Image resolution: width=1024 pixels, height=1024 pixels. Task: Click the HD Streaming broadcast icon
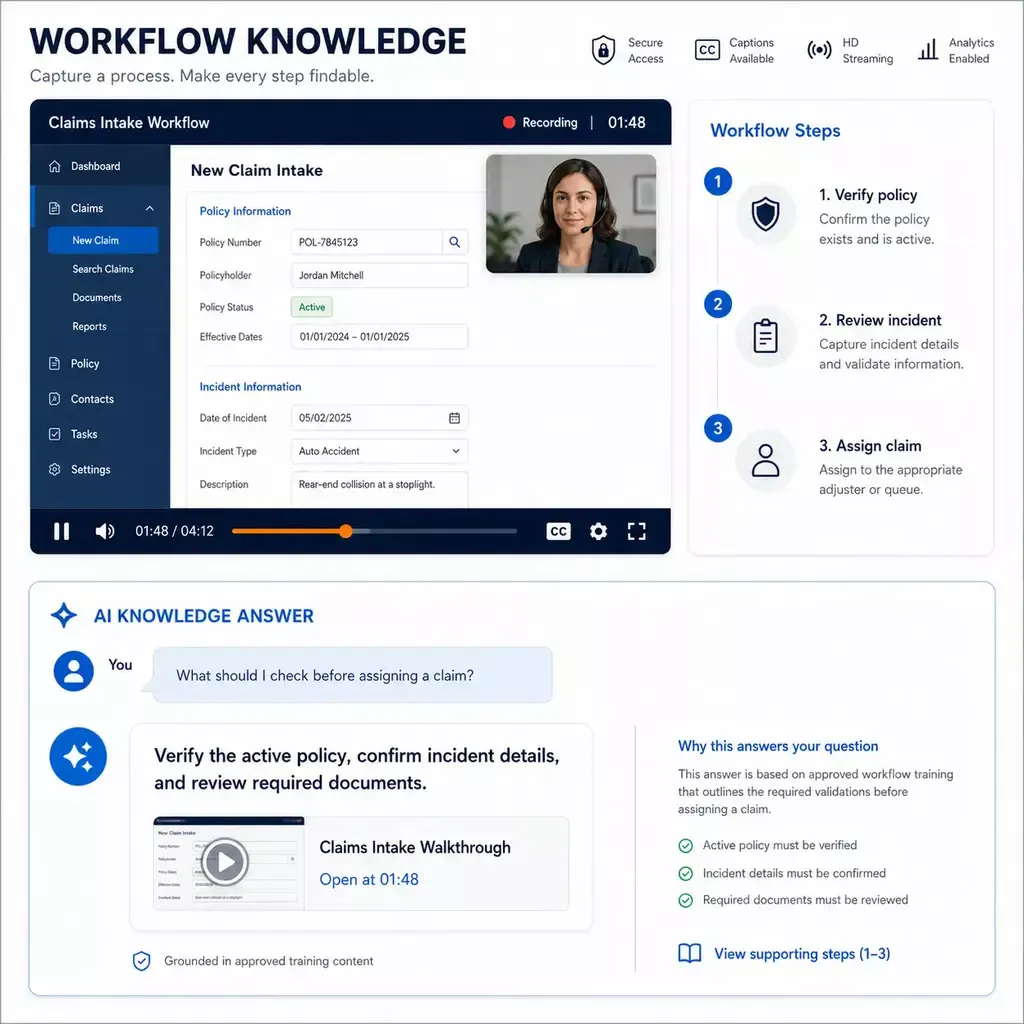819,50
